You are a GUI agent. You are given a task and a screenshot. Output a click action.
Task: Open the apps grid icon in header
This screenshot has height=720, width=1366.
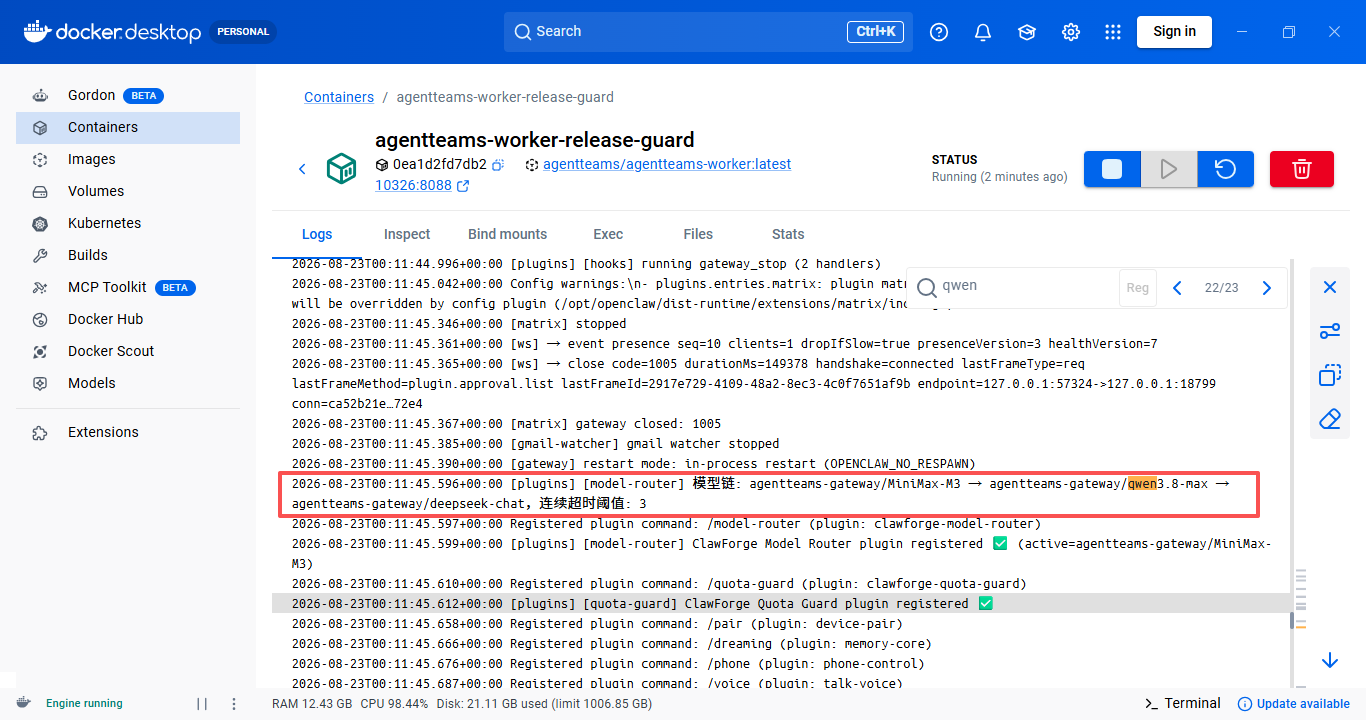coord(1113,32)
